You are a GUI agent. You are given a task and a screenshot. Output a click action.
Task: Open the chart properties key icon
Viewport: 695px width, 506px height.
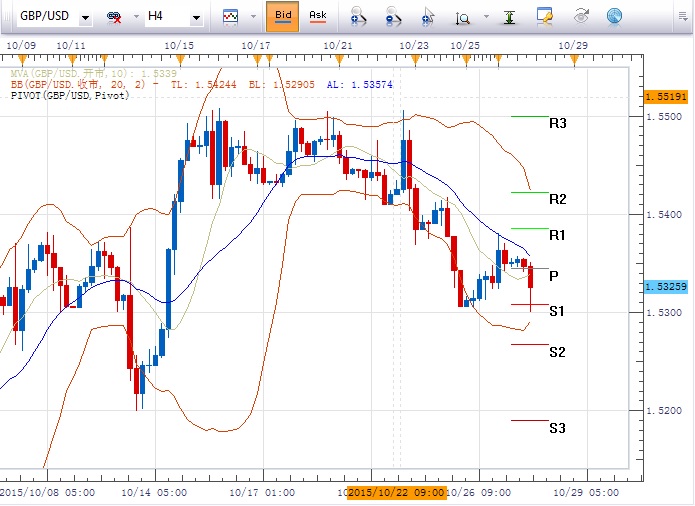[544, 16]
